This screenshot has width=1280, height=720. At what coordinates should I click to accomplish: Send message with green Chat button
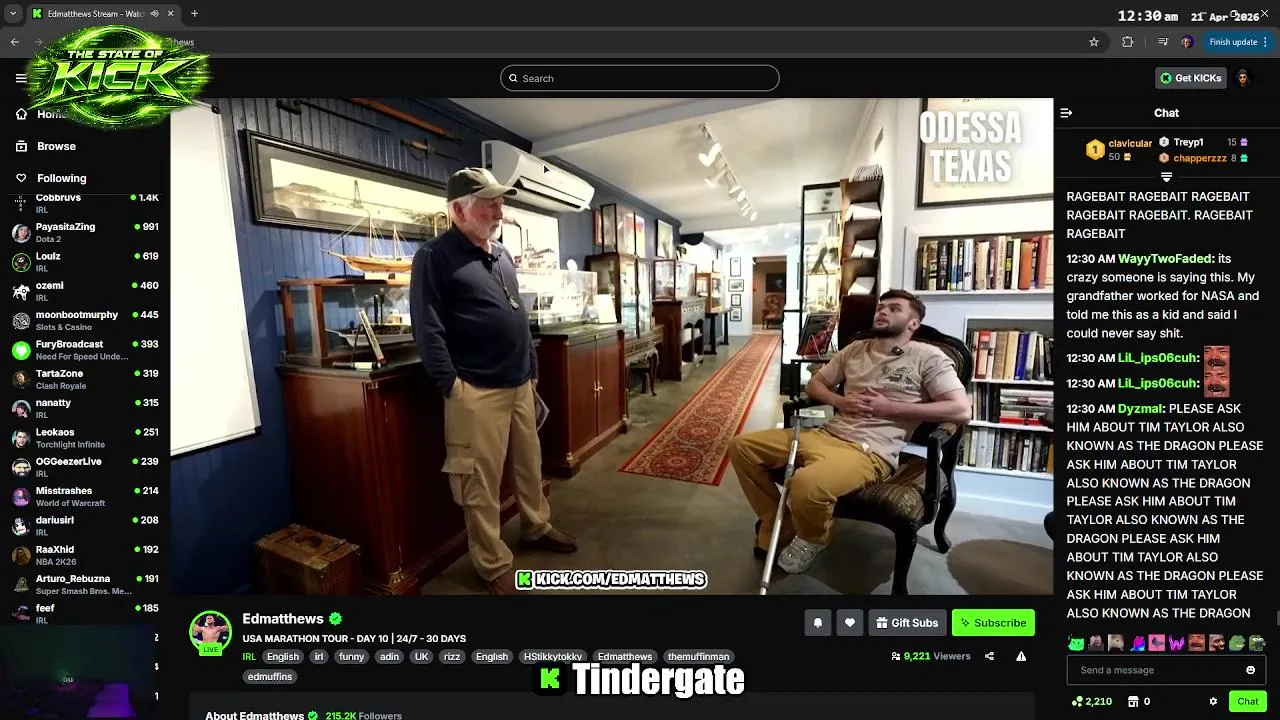[1247, 702]
